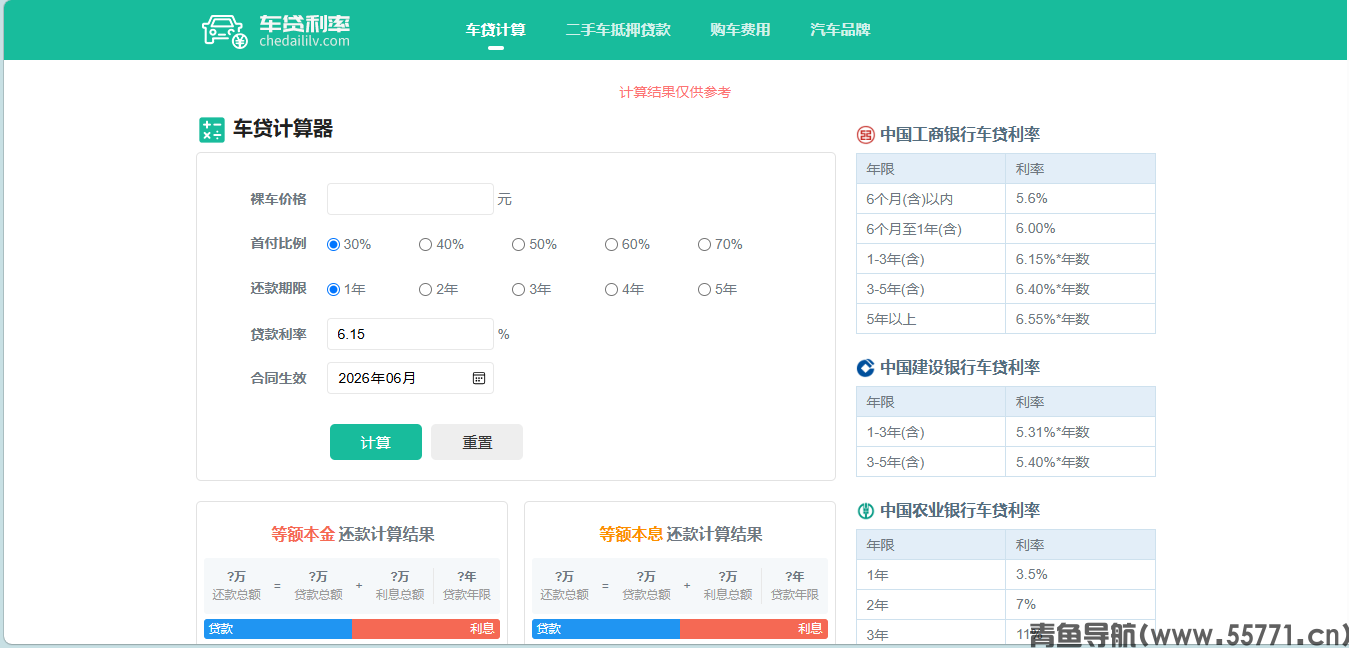Click the 5.31%*年数 rate cell
Image resolution: width=1349 pixels, height=648 pixels.
click(1080, 432)
